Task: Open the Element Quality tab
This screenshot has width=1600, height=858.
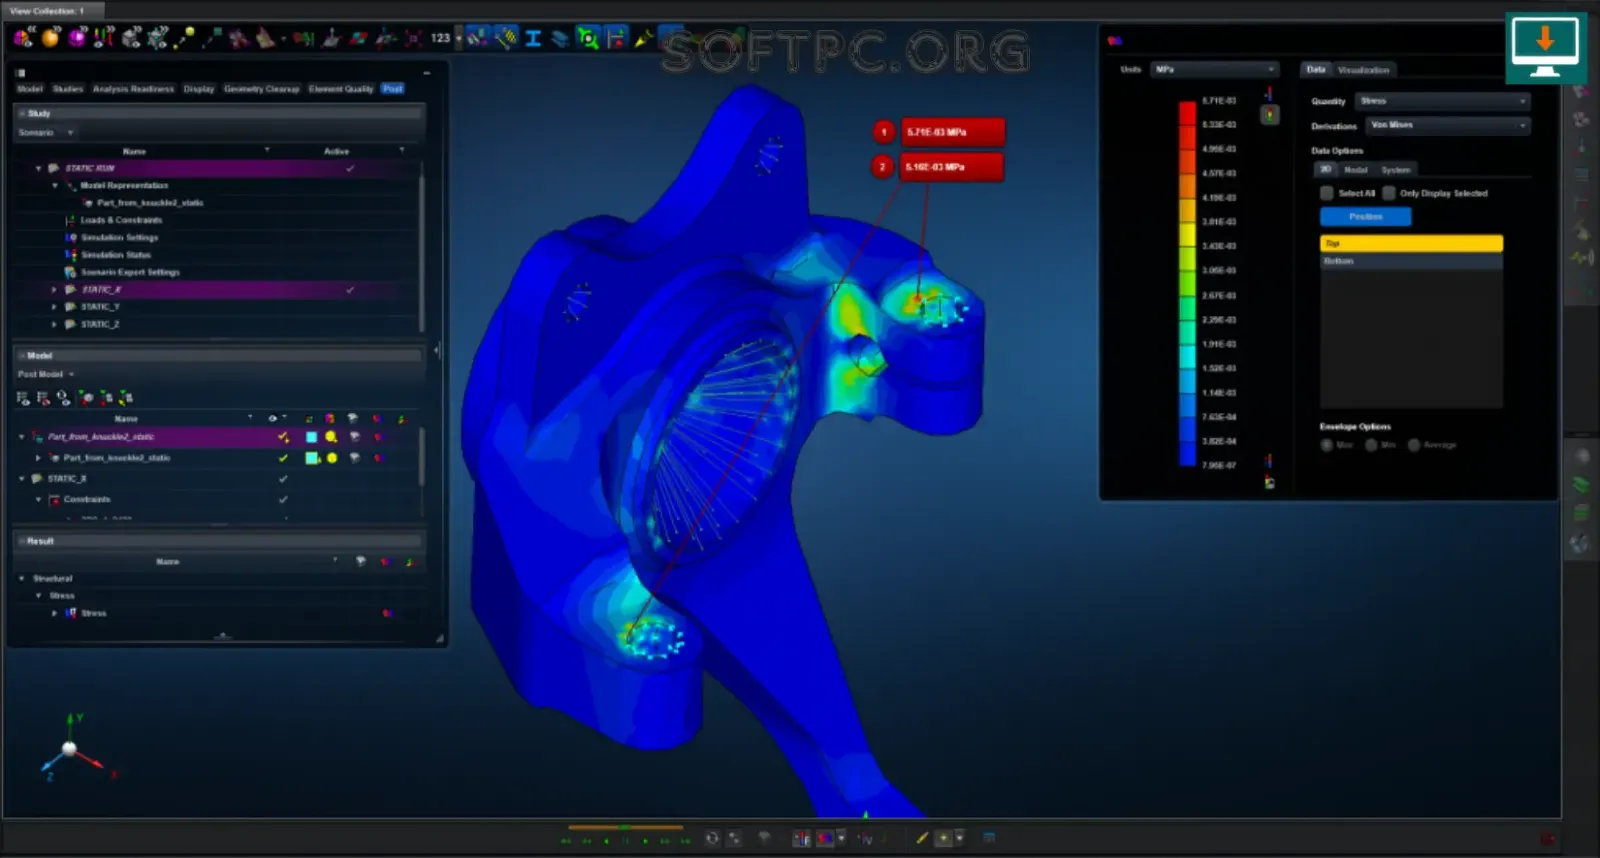Action: point(341,89)
